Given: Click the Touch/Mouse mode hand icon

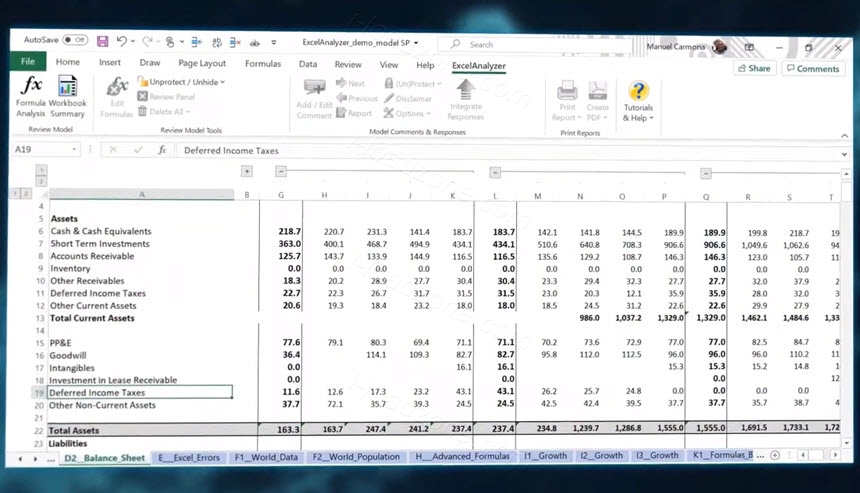Looking at the screenshot, I should click(170, 42).
